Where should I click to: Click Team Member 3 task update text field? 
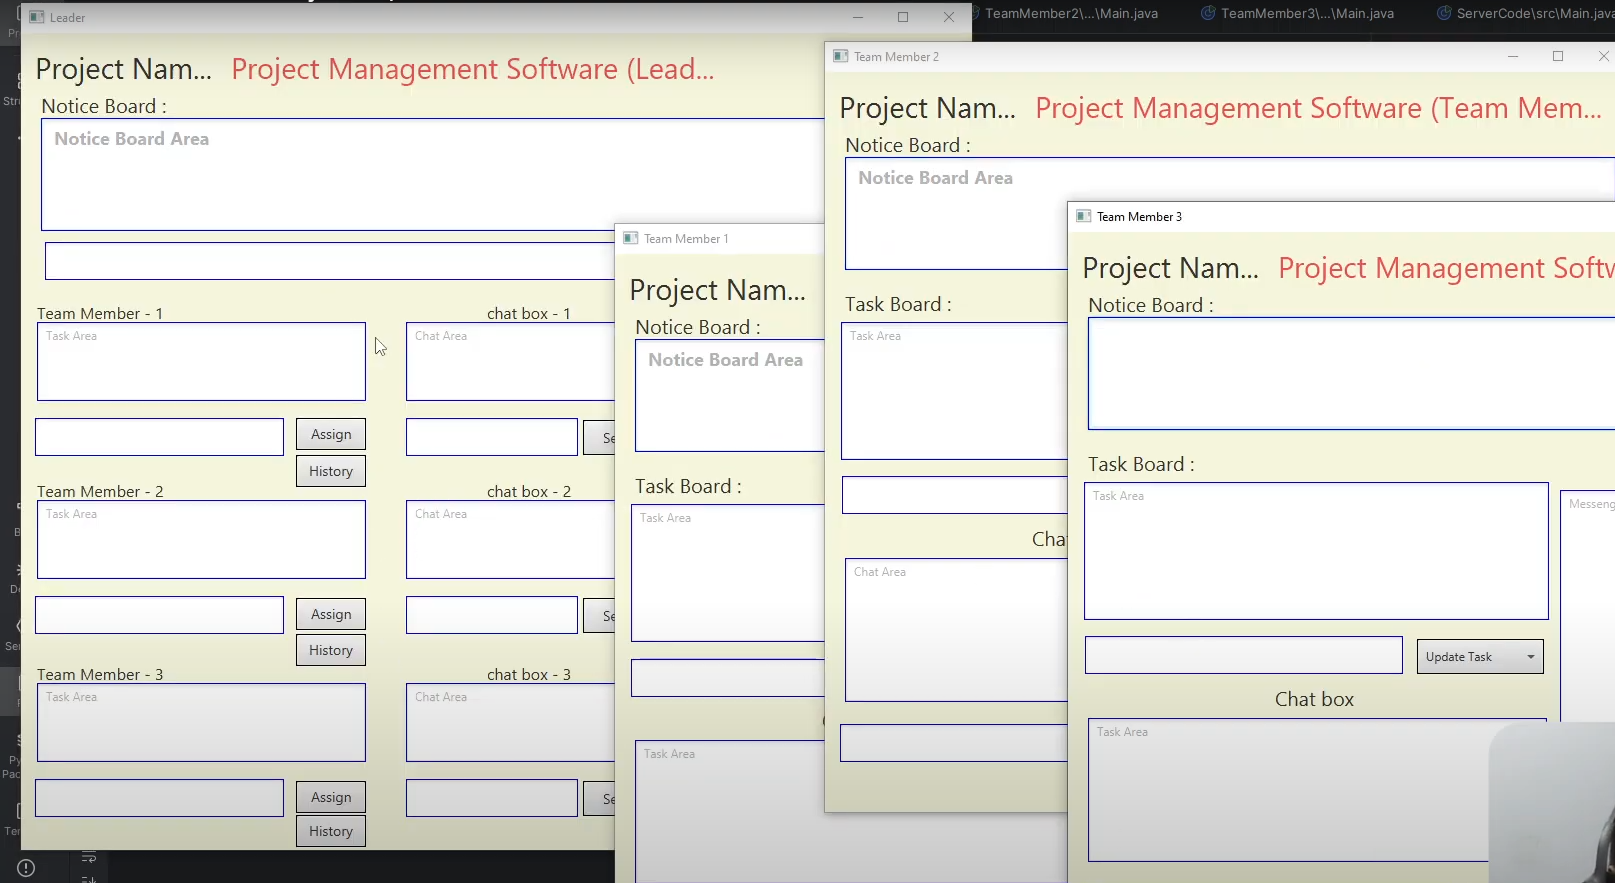[1243, 656]
